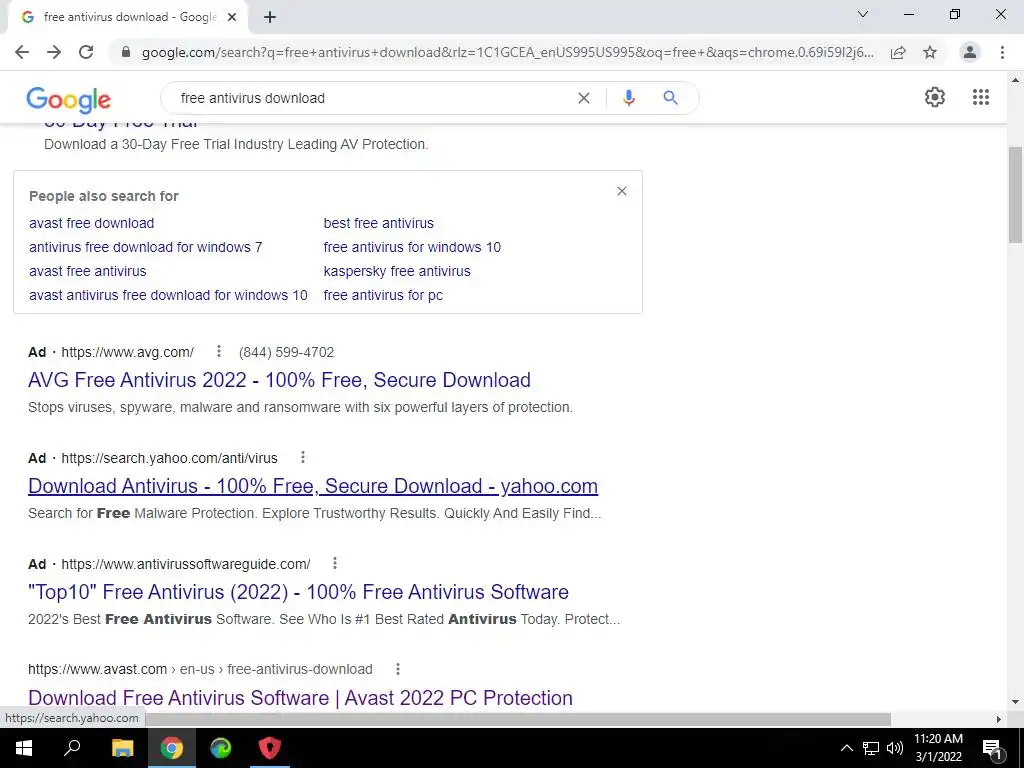Switch to Chrome in the taskbar
Image resolution: width=1024 pixels, height=768 pixels.
(172, 748)
